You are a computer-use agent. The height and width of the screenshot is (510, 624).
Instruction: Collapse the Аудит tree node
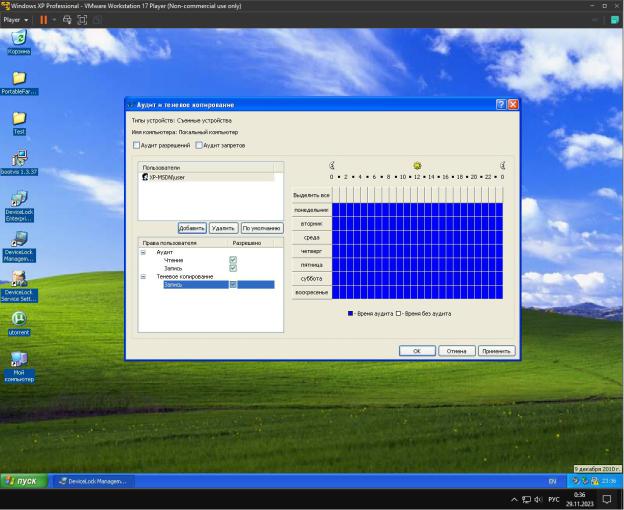(143, 252)
